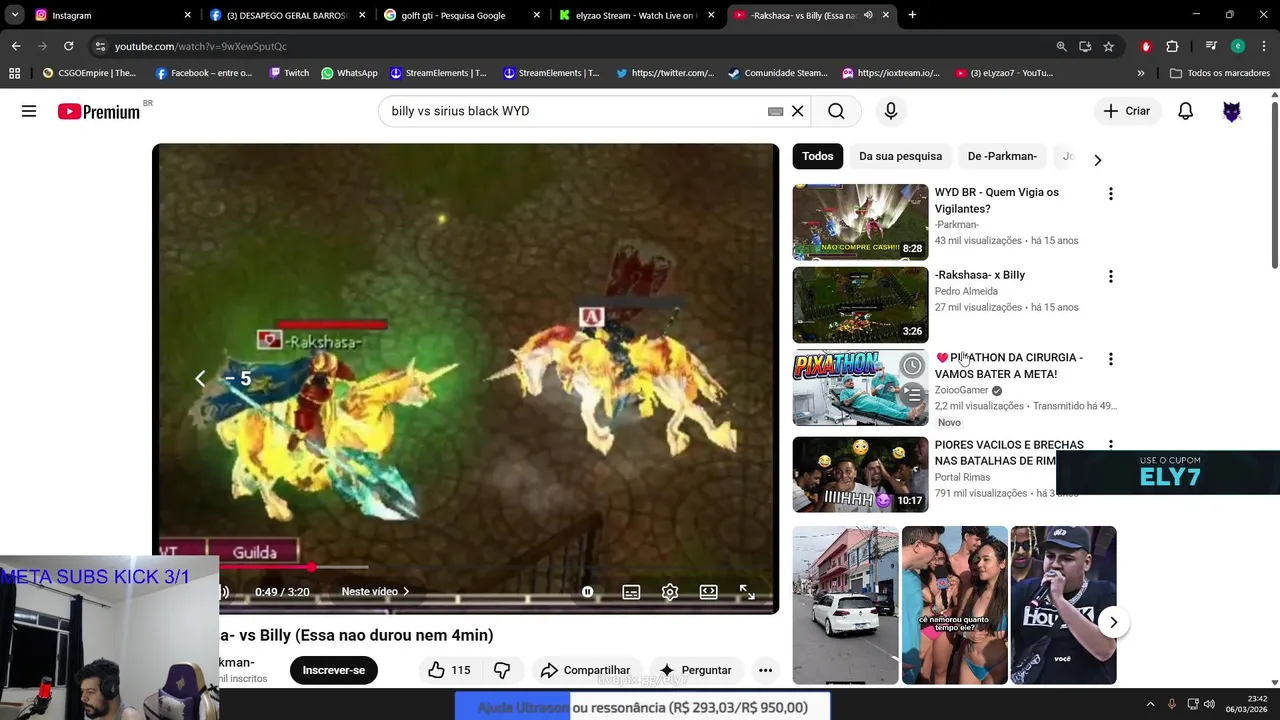The image size is (1280, 720).
Task: View site information icon in address bar
Action: [x=100, y=46]
